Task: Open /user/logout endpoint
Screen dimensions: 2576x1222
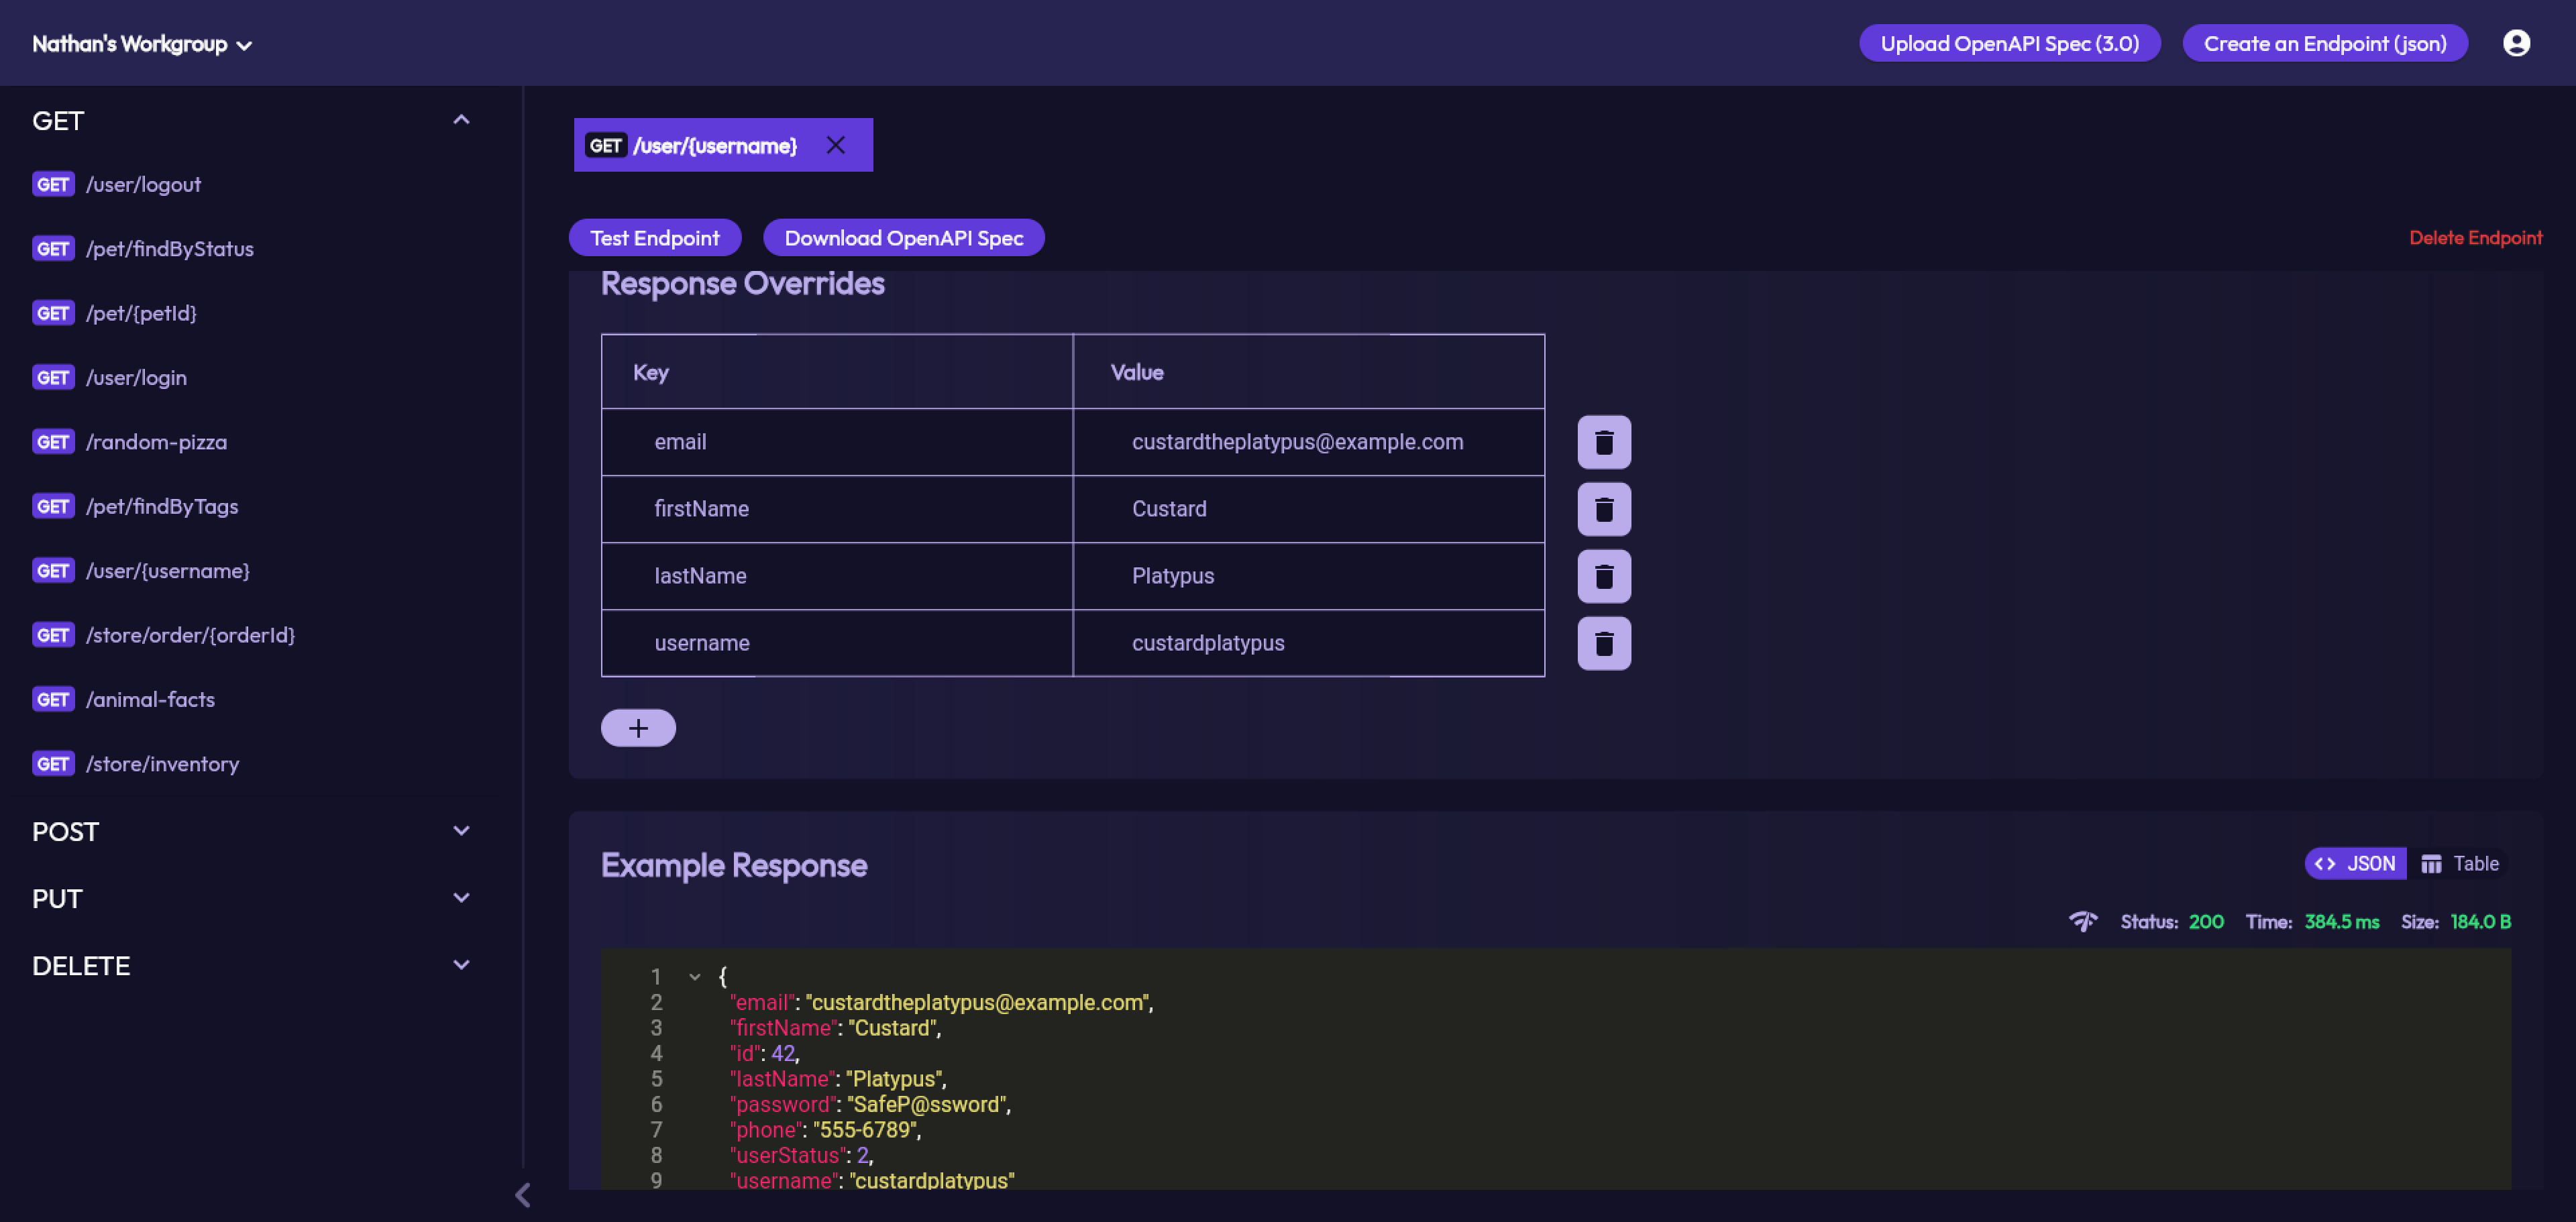Action: (143, 184)
